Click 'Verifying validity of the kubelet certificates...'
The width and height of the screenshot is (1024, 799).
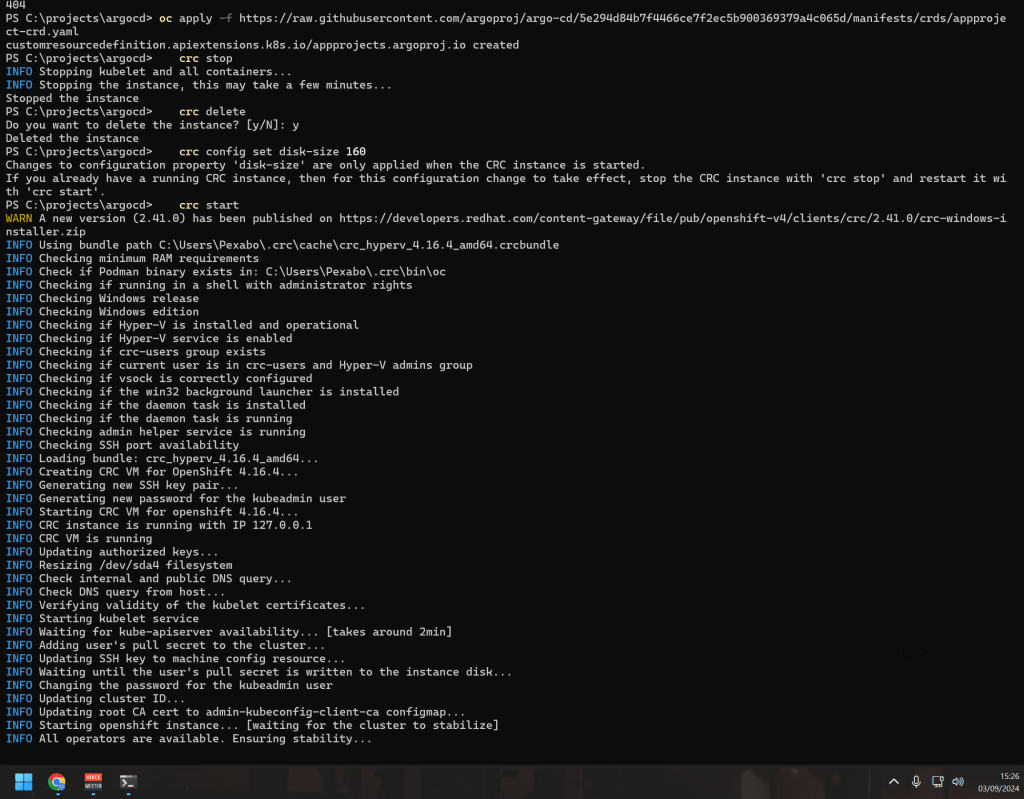(185, 606)
